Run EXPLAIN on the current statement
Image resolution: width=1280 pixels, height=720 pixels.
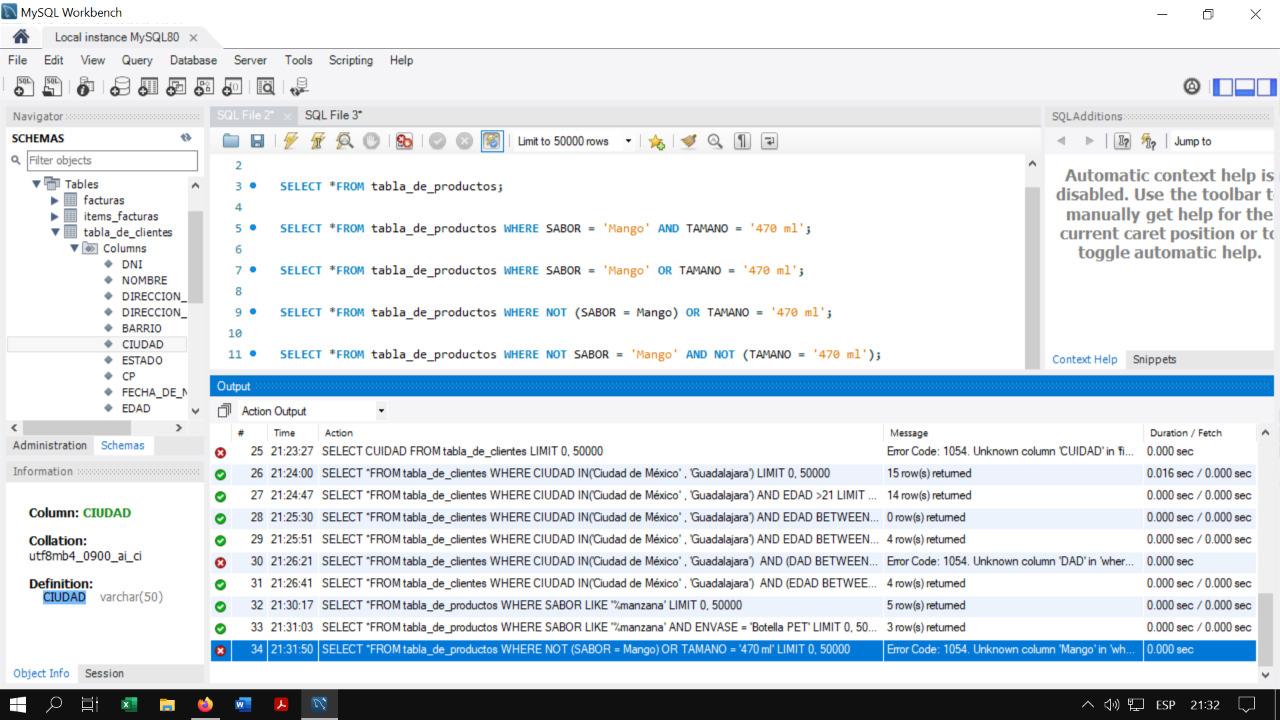(345, 141)
